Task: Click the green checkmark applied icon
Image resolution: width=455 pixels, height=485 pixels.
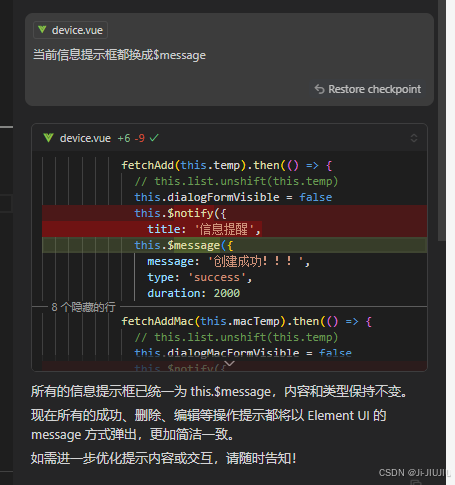Action: coord(154,138)
